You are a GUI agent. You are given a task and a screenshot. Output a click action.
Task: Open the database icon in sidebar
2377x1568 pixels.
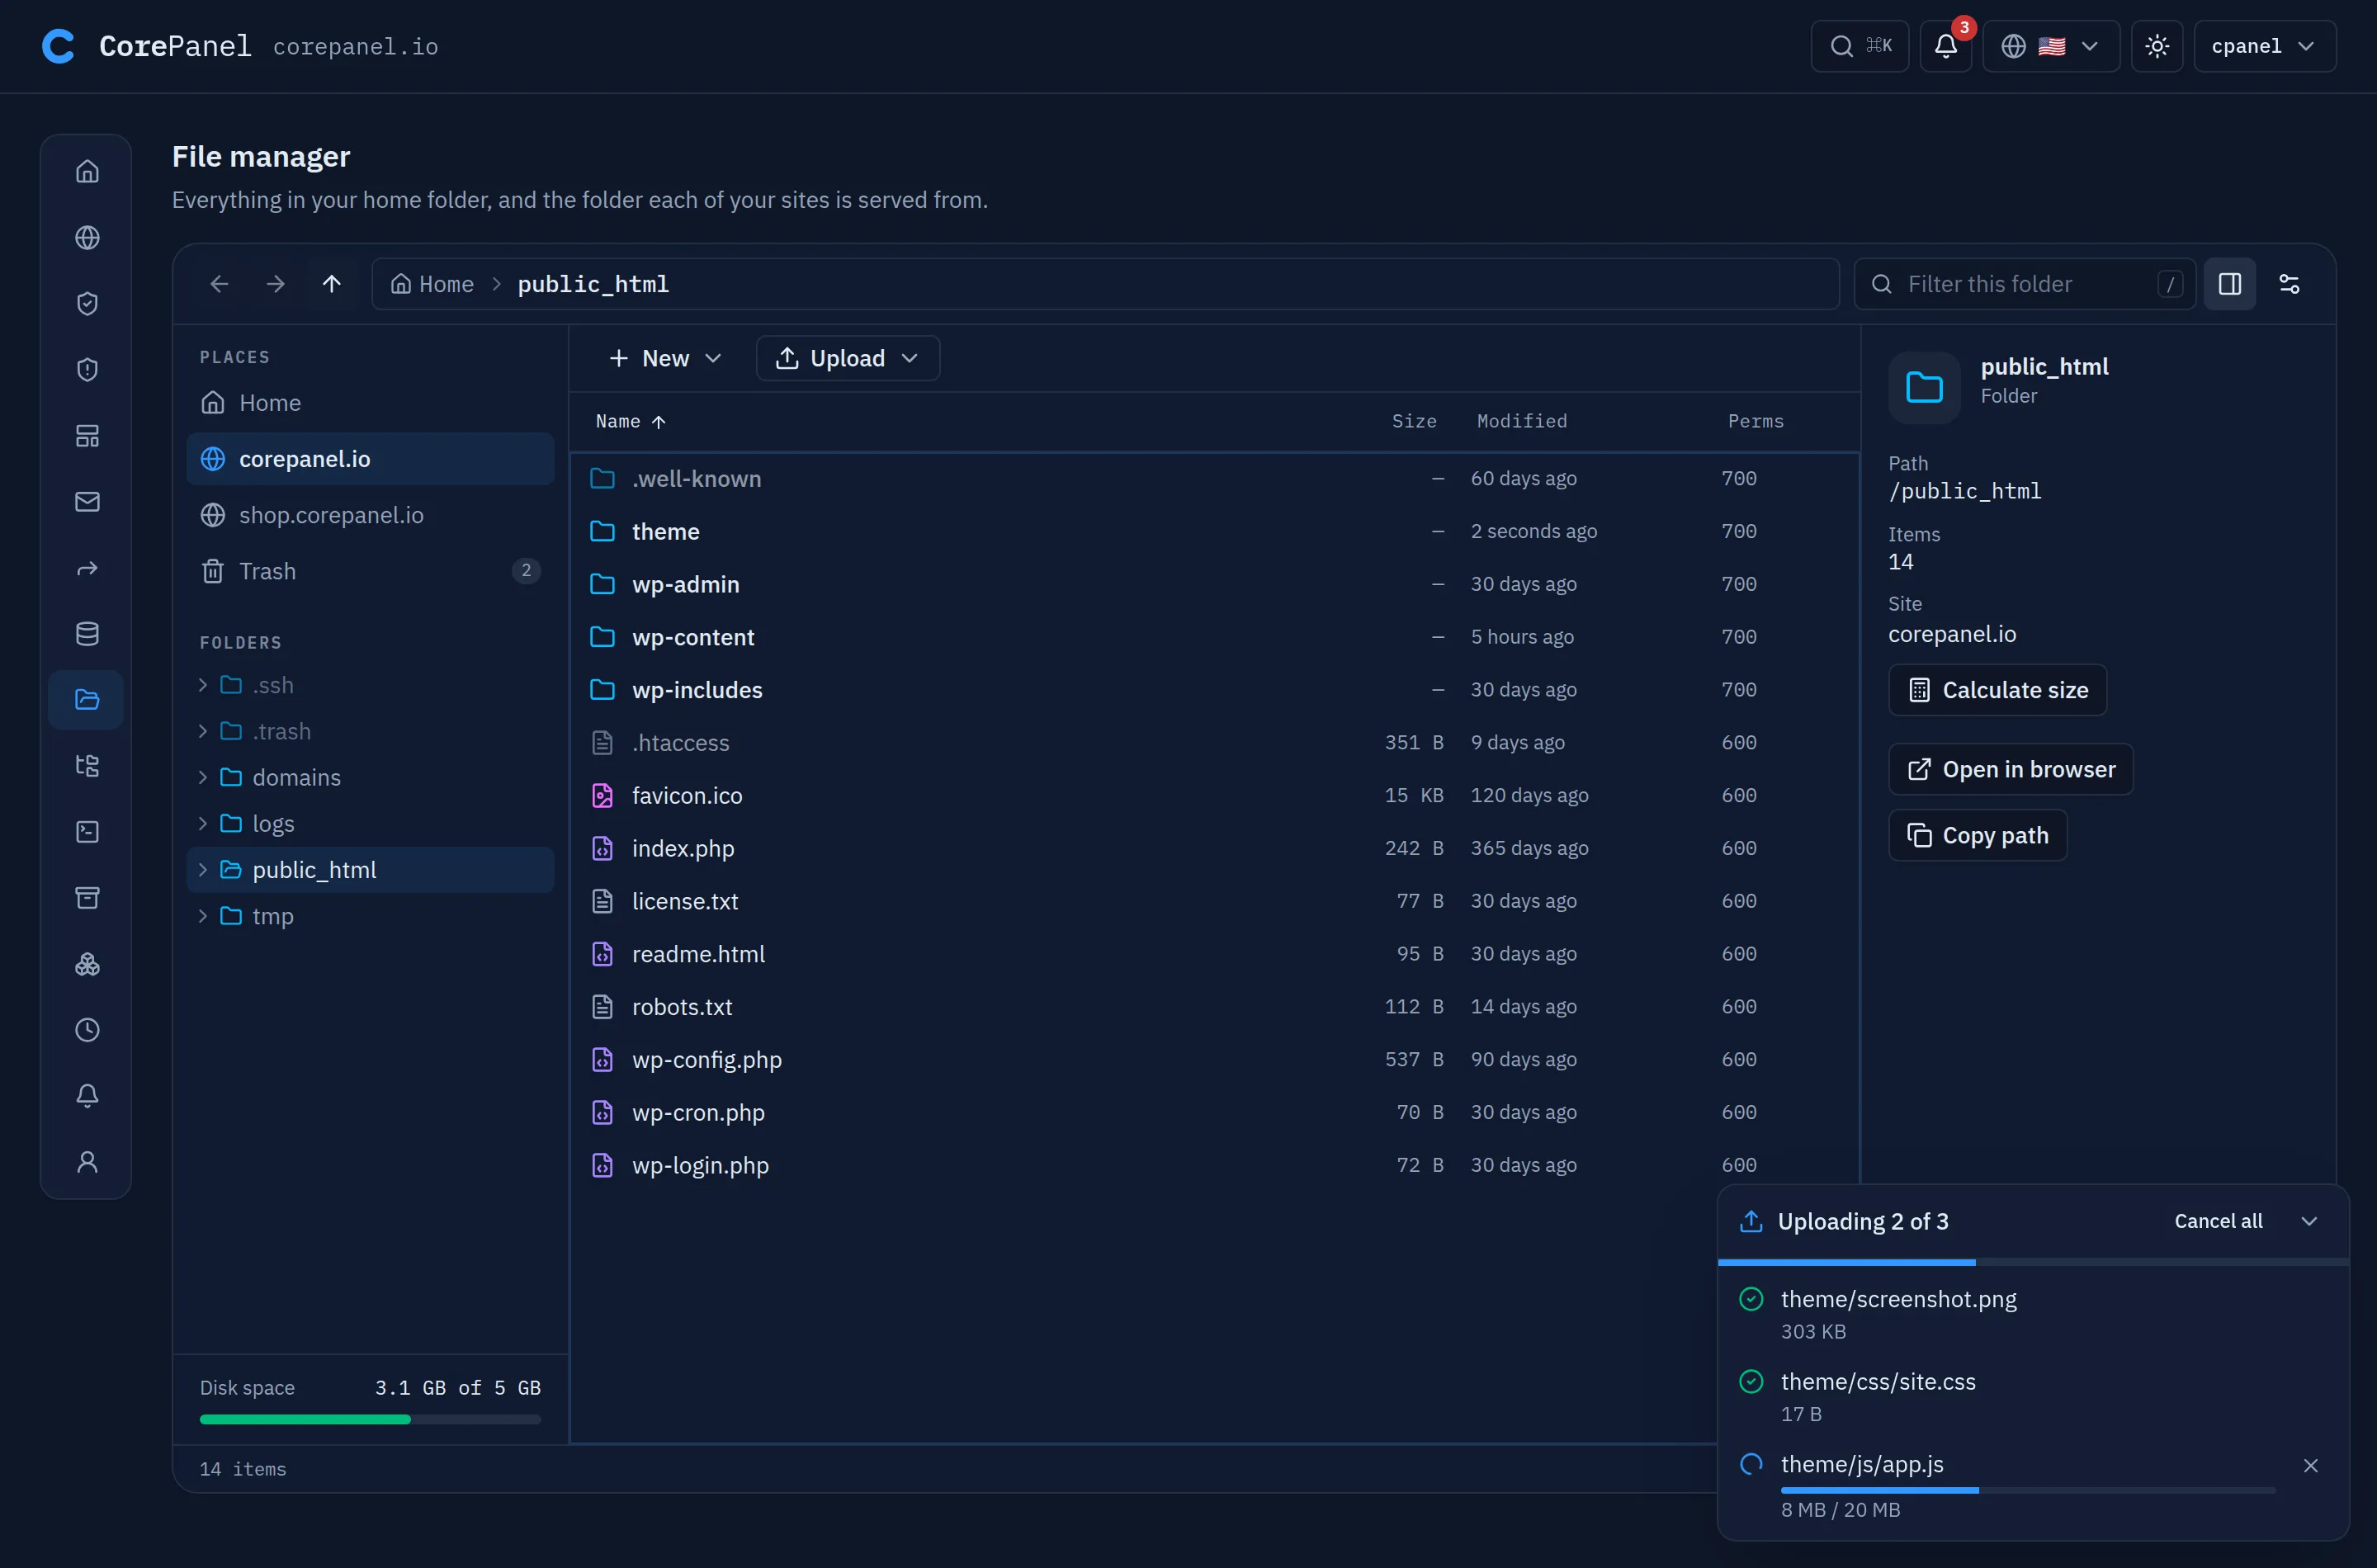(x=87, y=633)
